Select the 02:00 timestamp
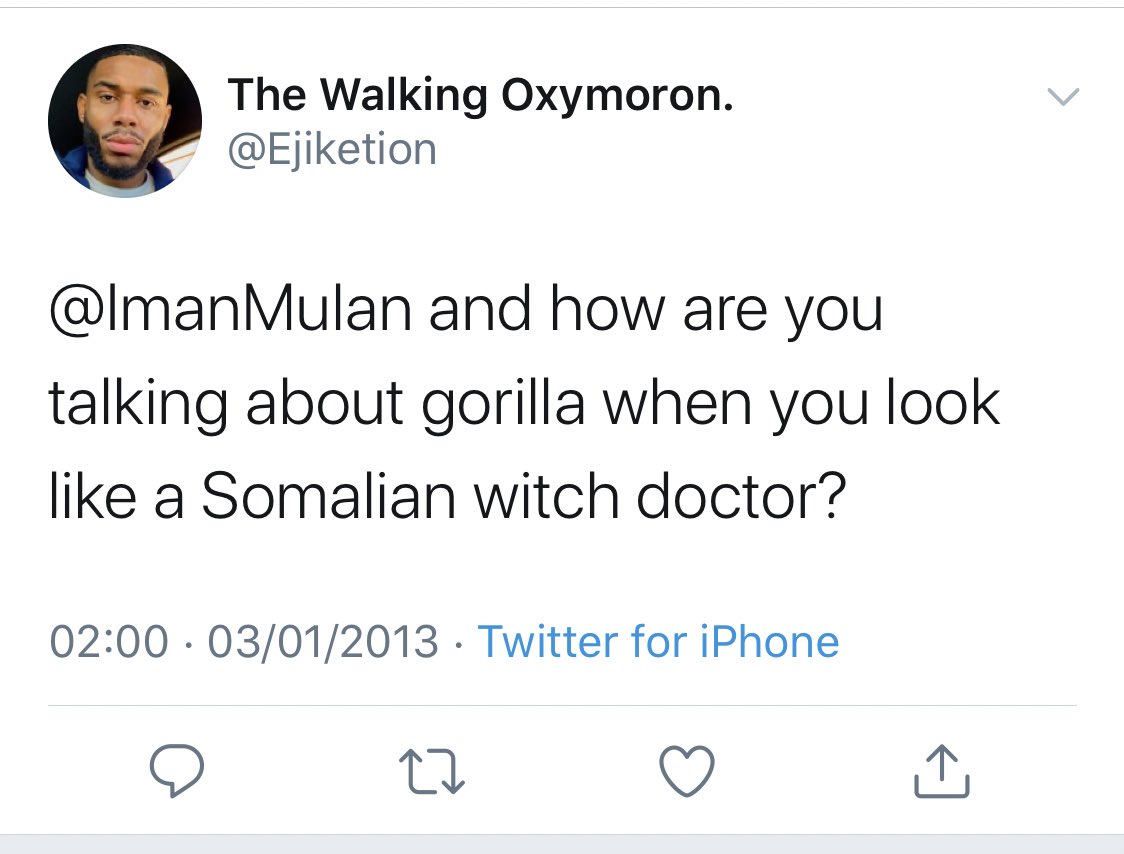This screenshot has width=1124, height=854. pyautogui.click(x=109, y=641)
